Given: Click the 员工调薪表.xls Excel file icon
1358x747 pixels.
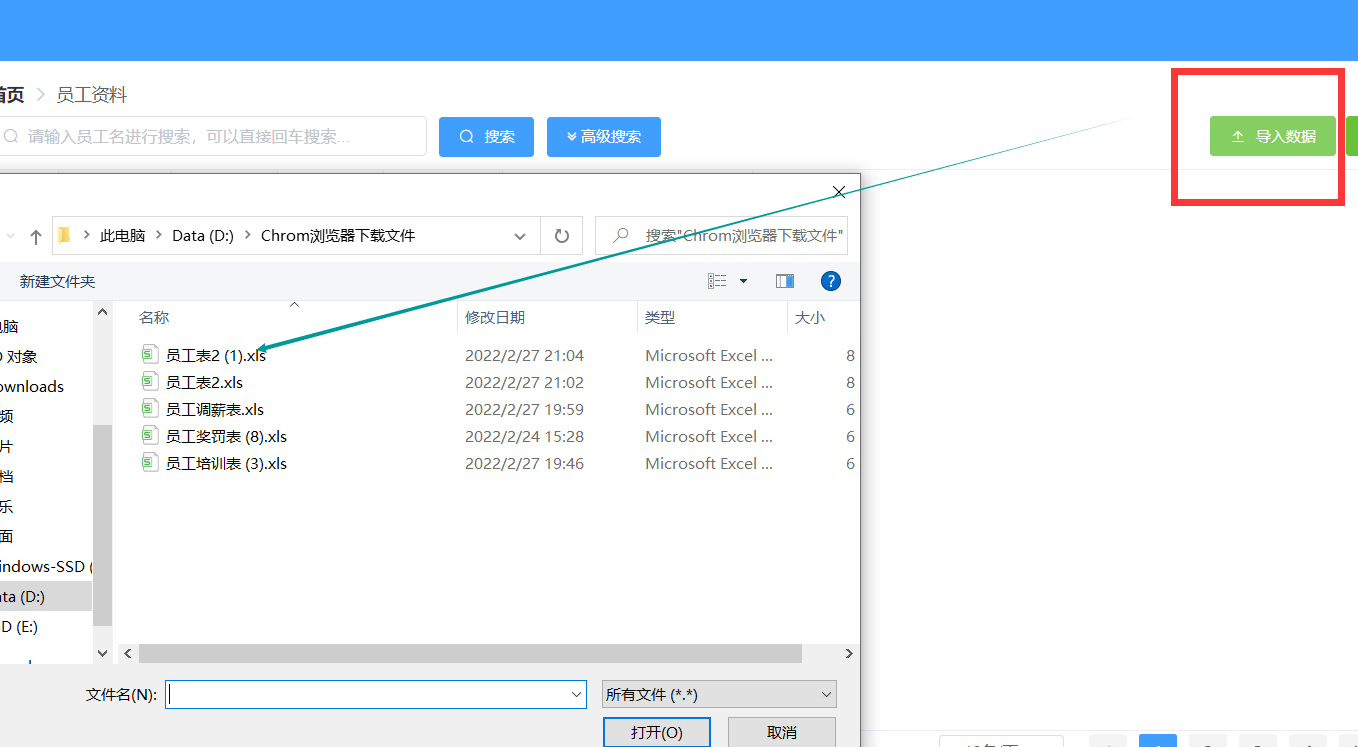Looking at the screenshot, I should point(151,409).
